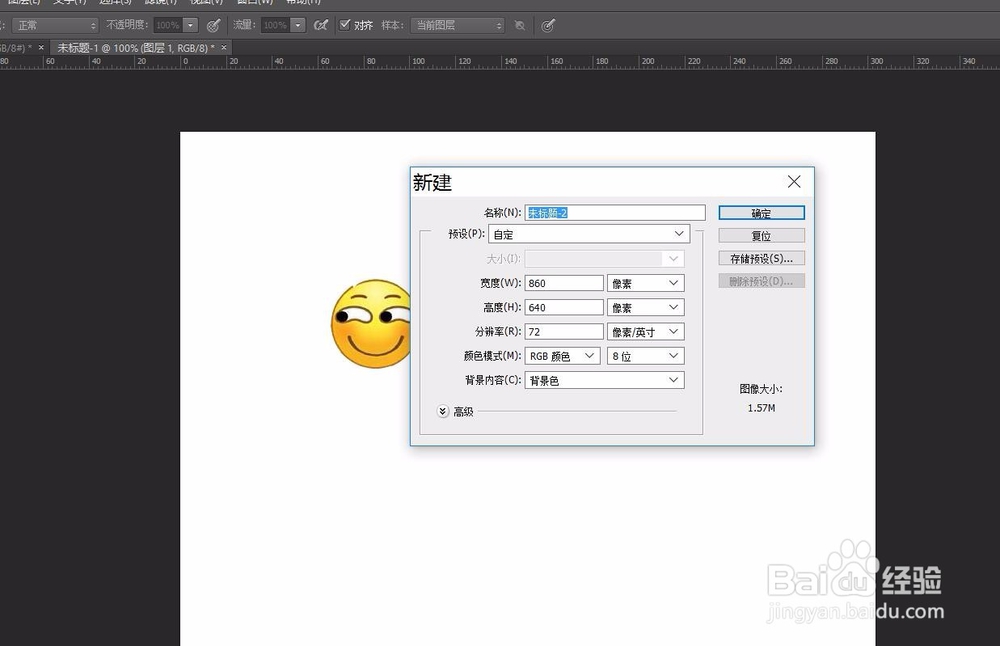Toggle the pressure-for-size icon at options bar end

tap(548, 26)
